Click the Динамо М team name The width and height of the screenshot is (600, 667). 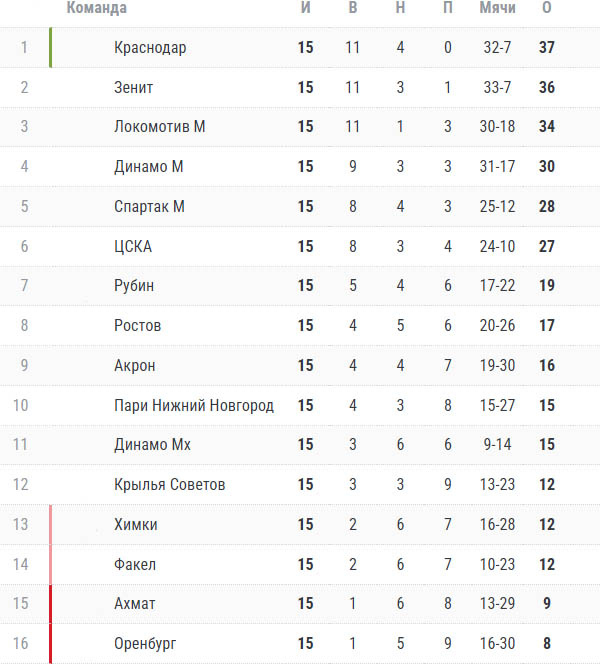point(149,166)
